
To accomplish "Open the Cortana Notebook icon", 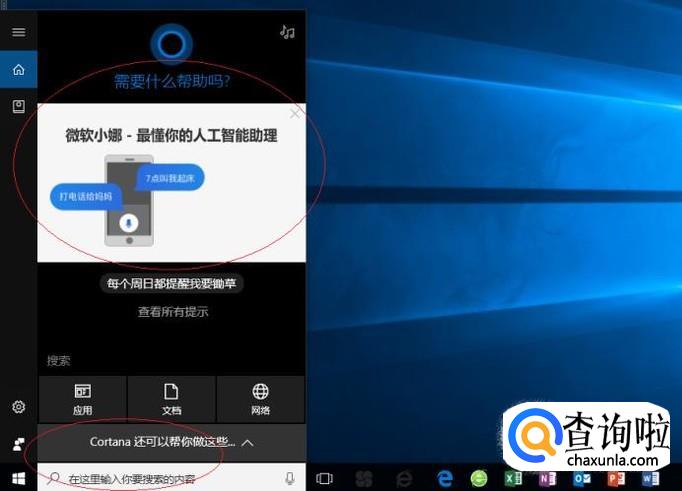I will 18,107.
